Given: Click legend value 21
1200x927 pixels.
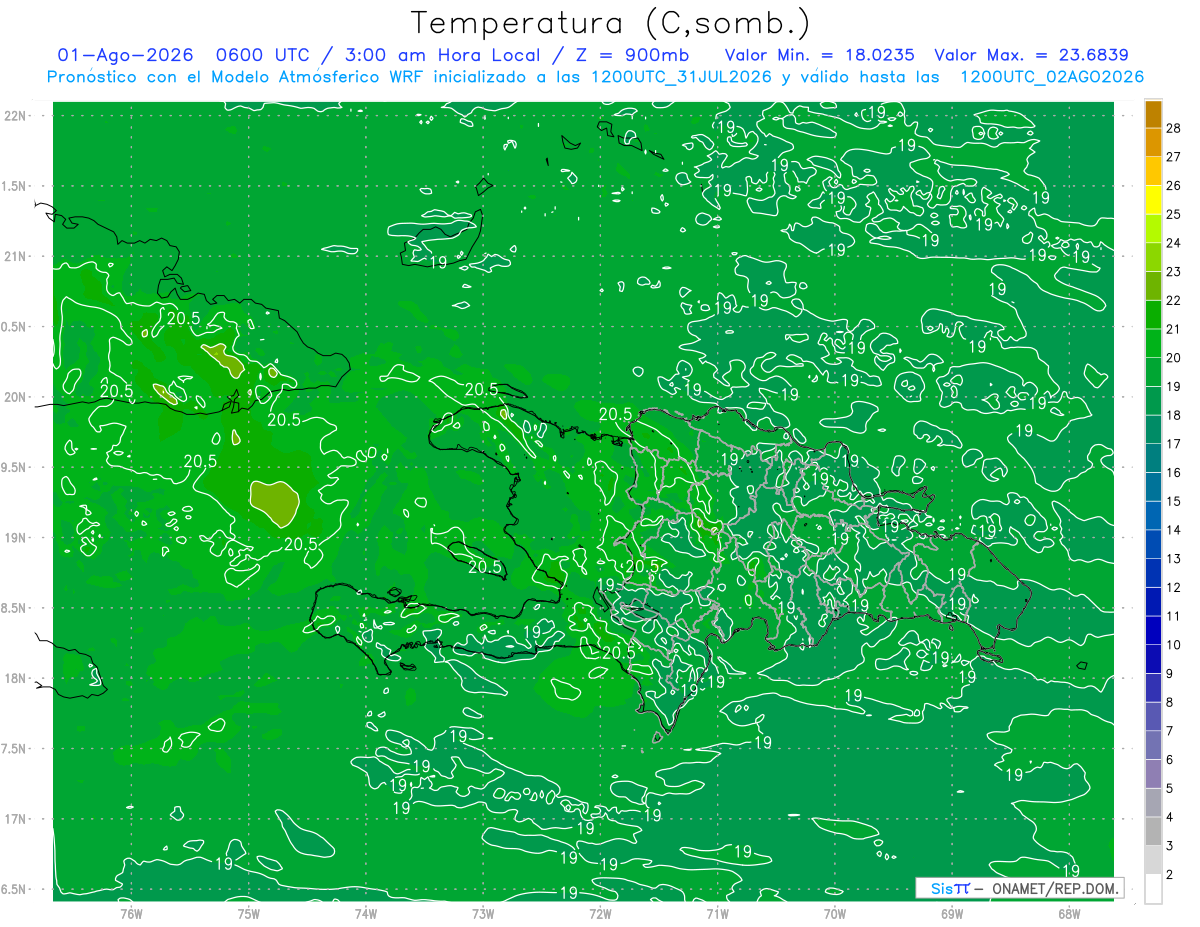Looking at the screenshot, I should point(1174,329).
